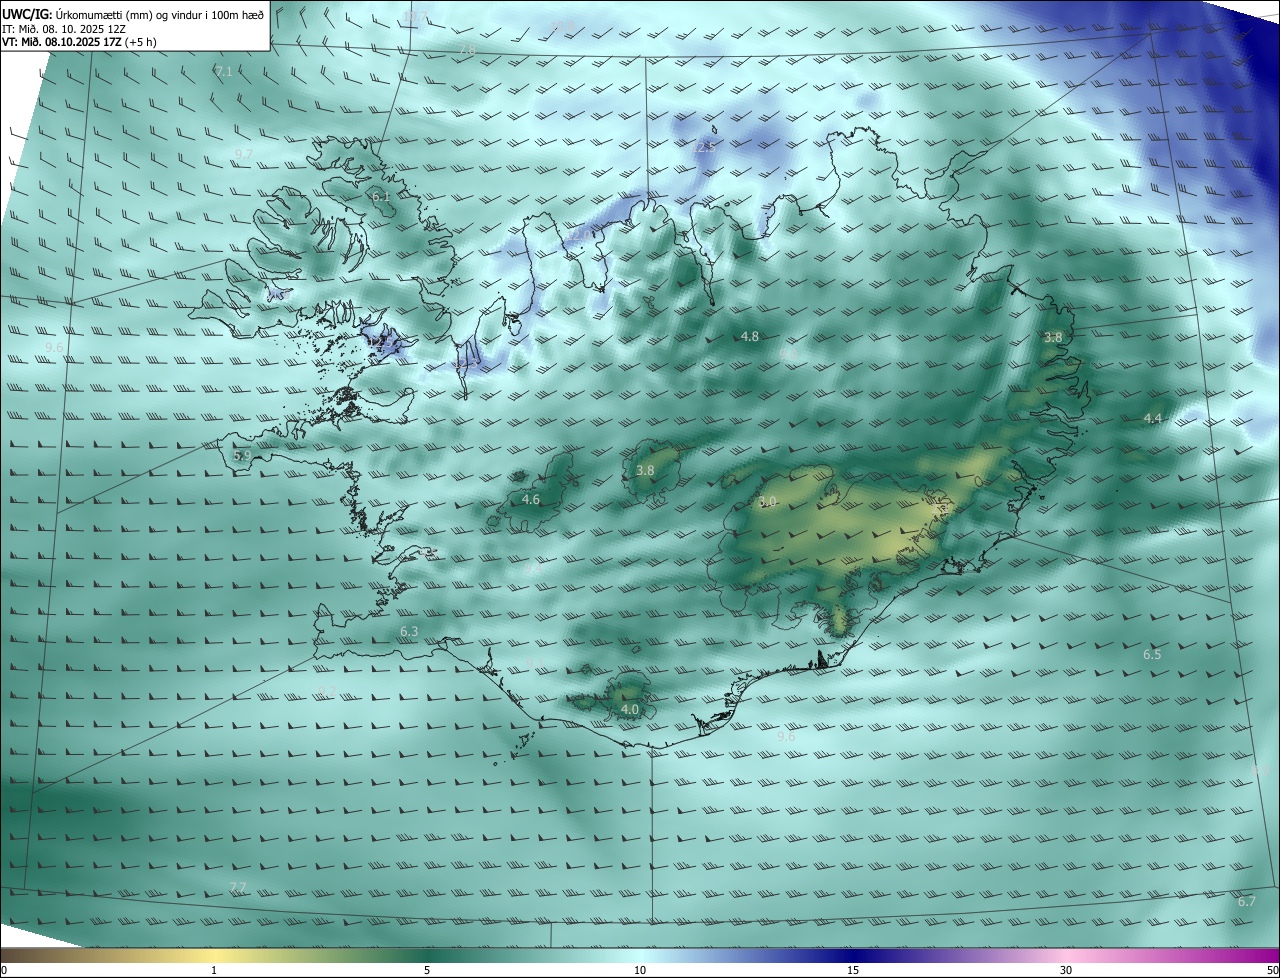Click the "7.7" value label over the ocean
Screen dimensions: 1280x978
point(238,887)
